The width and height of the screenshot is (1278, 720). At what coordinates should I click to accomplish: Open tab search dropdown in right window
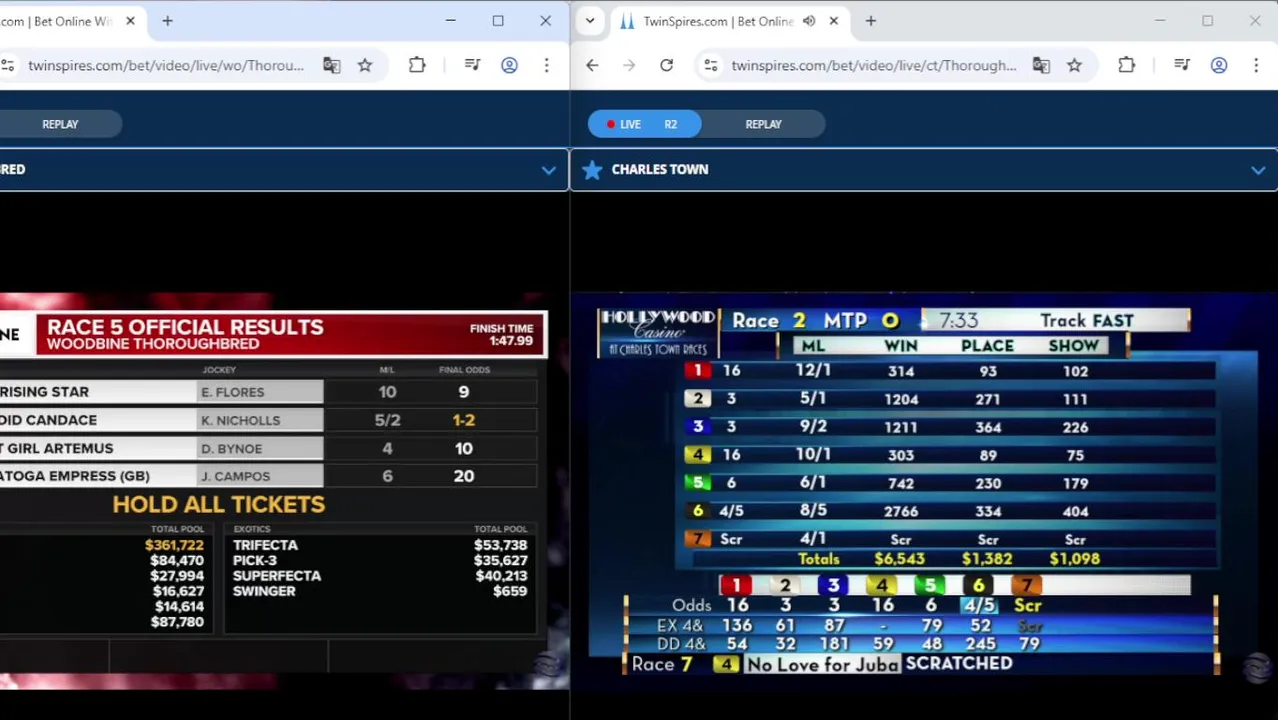590,21
